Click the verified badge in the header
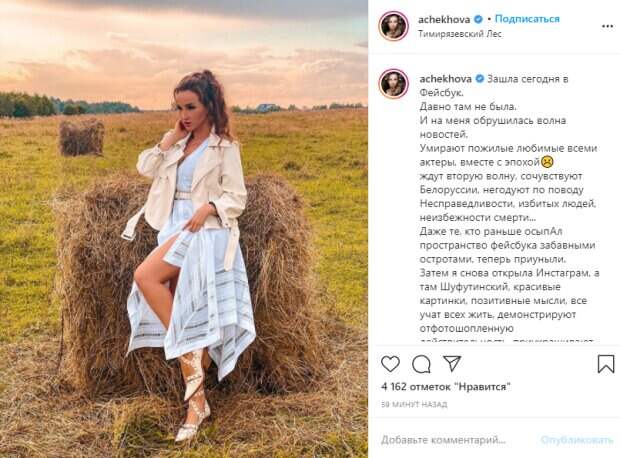Screen dimensions: 620x458 (x=478, y=19)
